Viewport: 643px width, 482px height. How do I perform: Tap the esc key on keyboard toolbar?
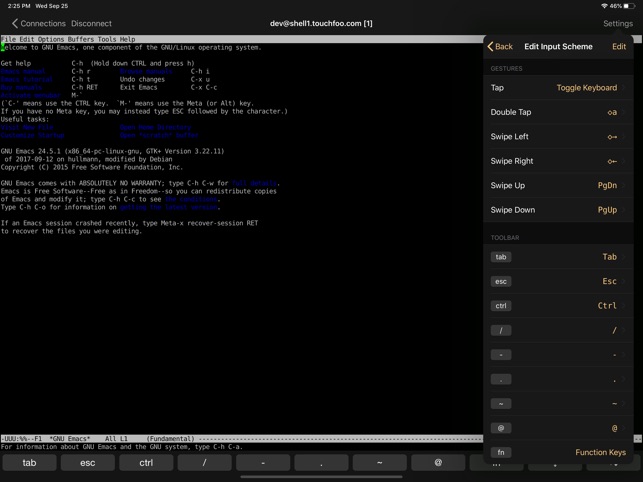pyautogui.click(x=87, y=463)
